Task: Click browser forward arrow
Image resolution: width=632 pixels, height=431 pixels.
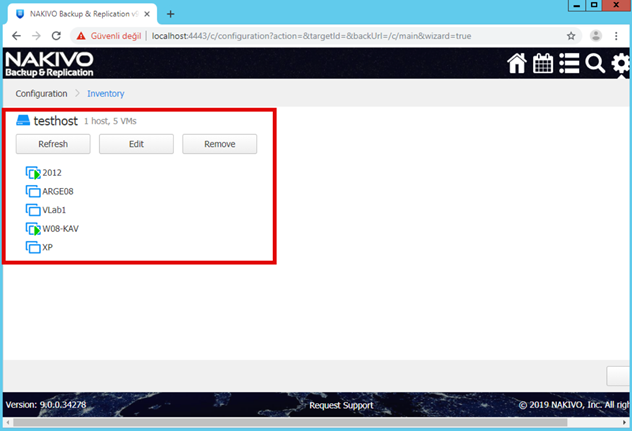Action: pyautogui.click(x=36, y=36)
